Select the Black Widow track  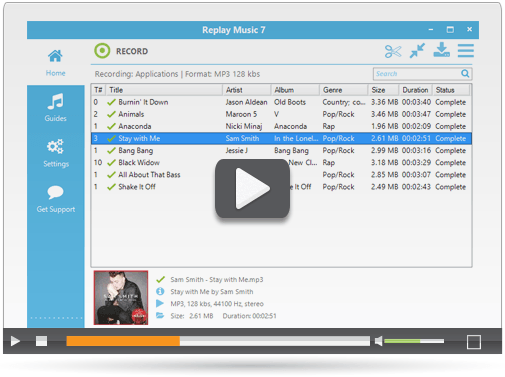tap(281, 163)
